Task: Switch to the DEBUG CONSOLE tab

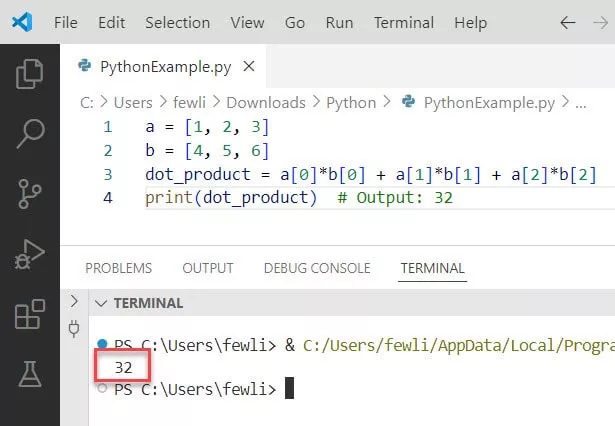Action: pyautogui.click(x=316, y=268)
